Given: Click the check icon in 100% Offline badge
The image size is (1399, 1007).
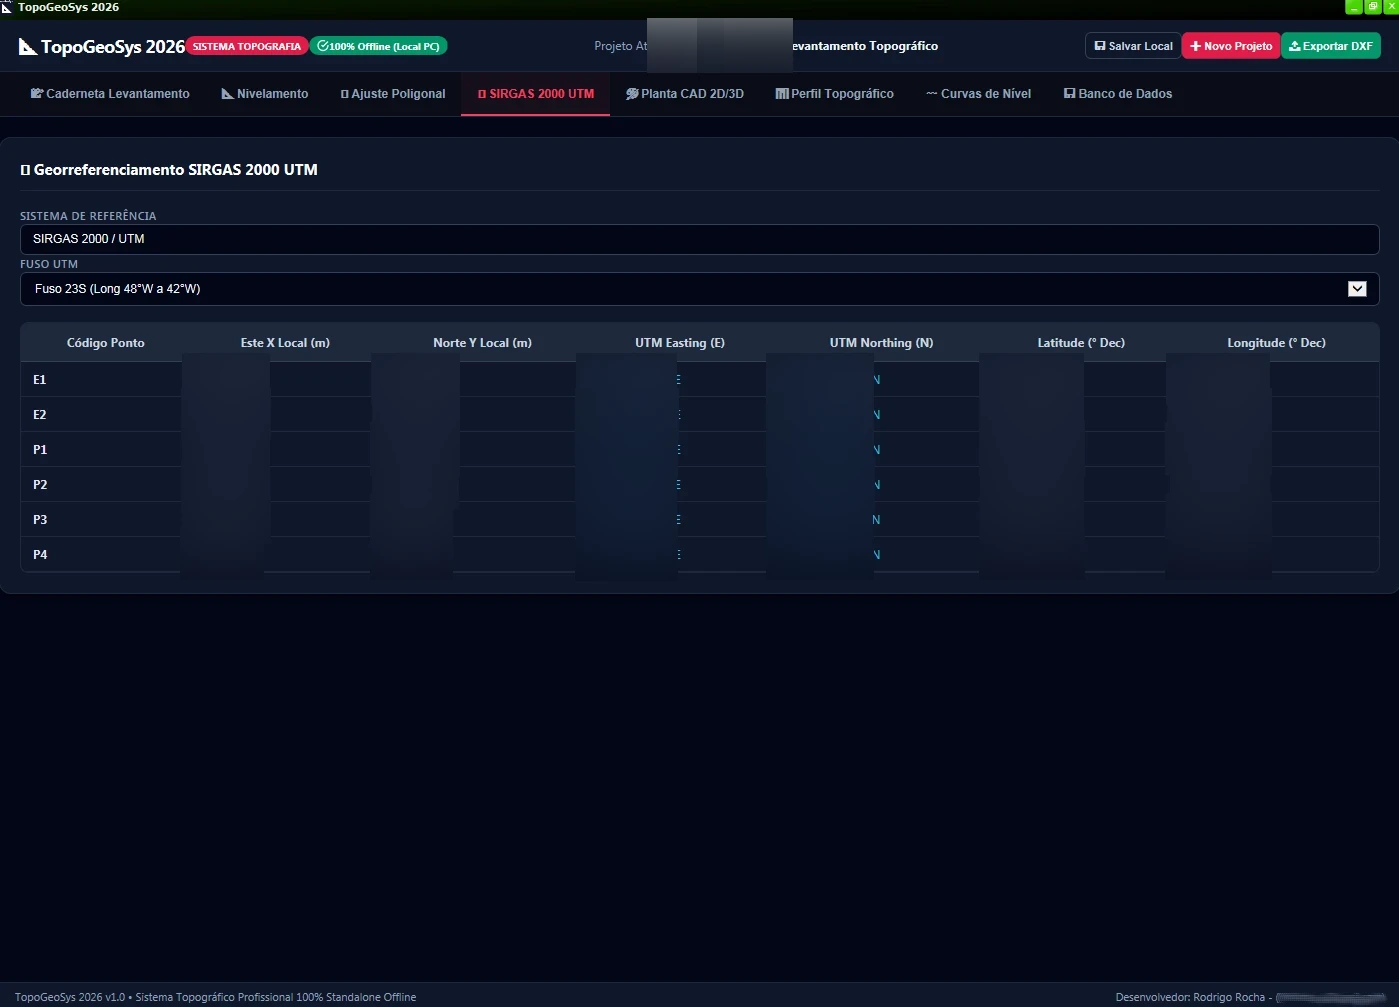Looking at the screenshot, I should (323, 46).
